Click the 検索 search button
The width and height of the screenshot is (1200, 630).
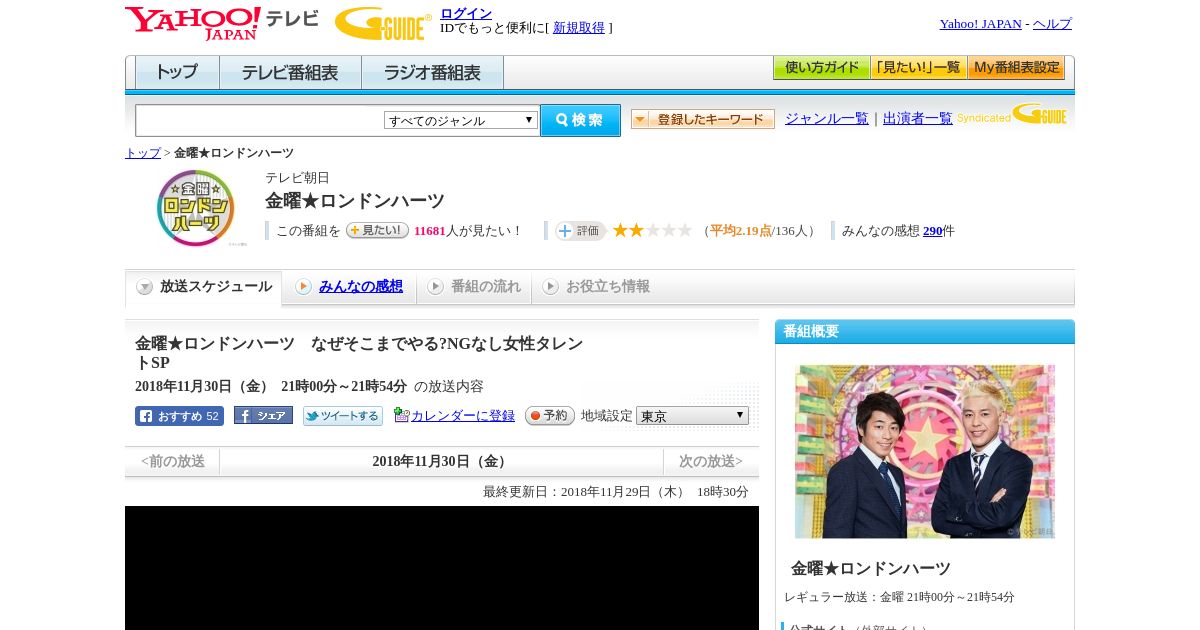click(x=580, y=120)
